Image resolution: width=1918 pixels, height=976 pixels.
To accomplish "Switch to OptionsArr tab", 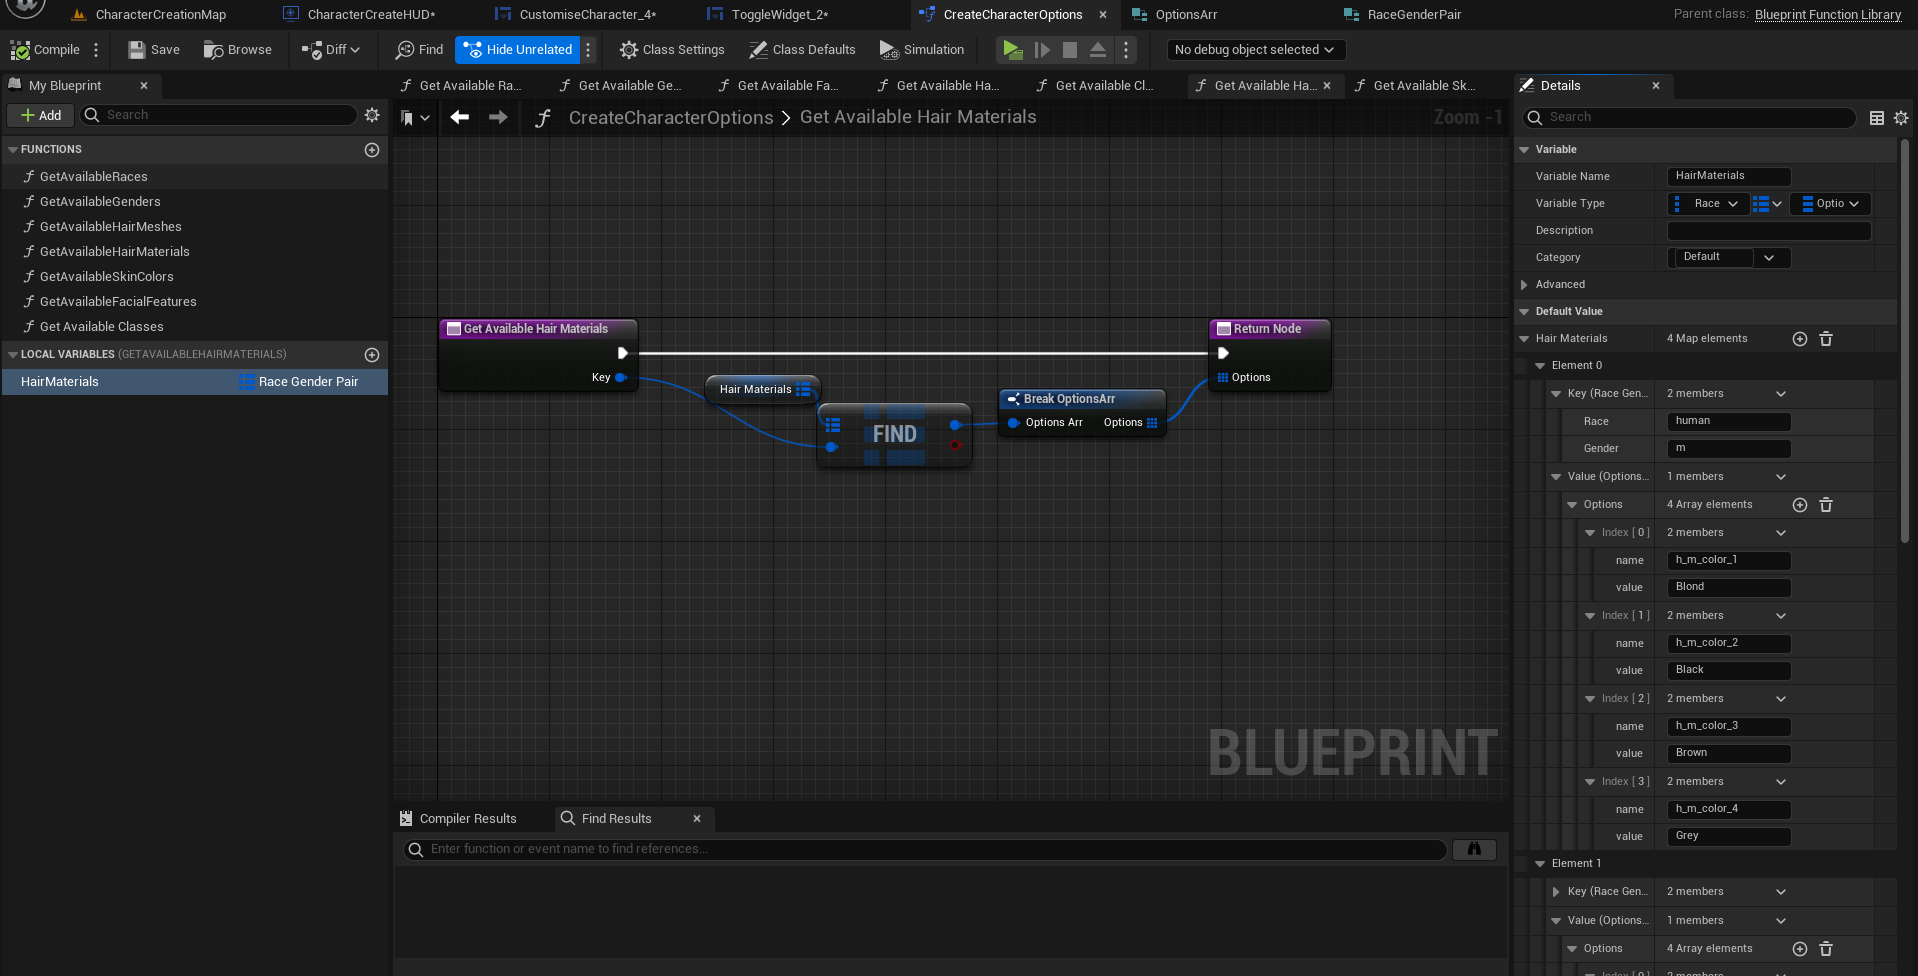I will pyautogui.click(x=1186, y=15).
